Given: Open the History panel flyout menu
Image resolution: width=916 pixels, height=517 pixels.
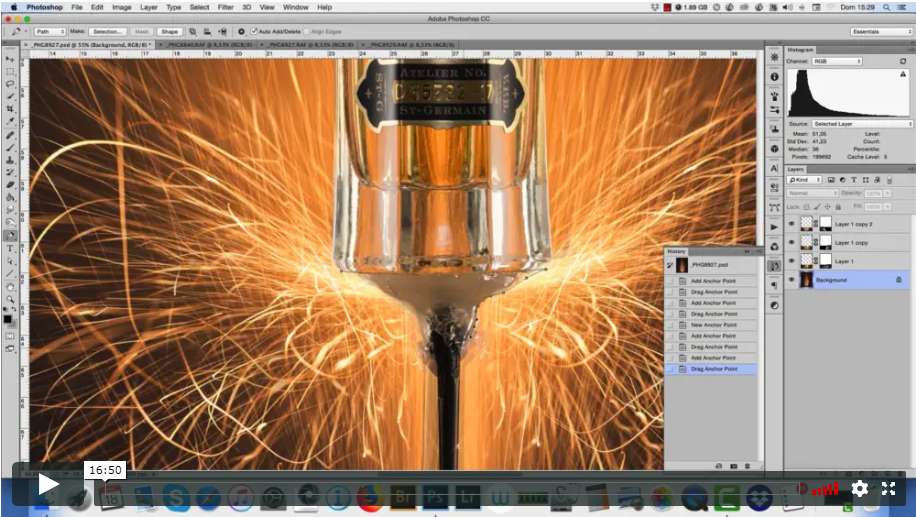Looking at the screenshot, I should point(759,251).
